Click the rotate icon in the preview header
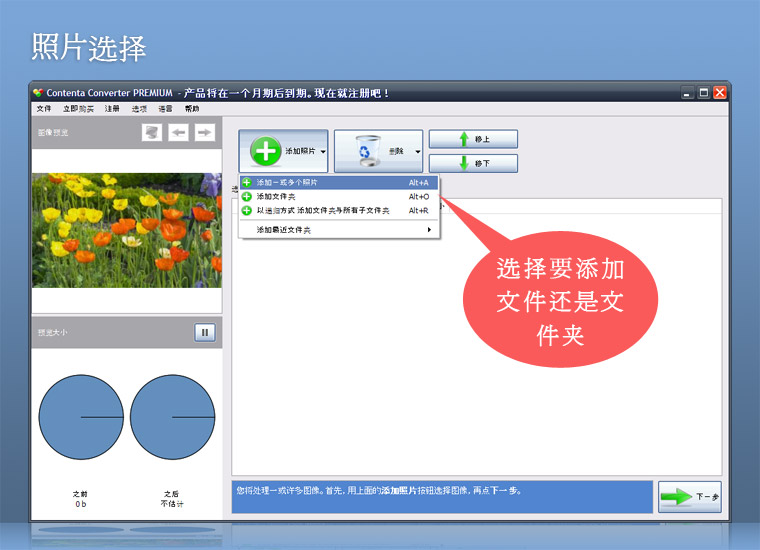 point(152,132)
